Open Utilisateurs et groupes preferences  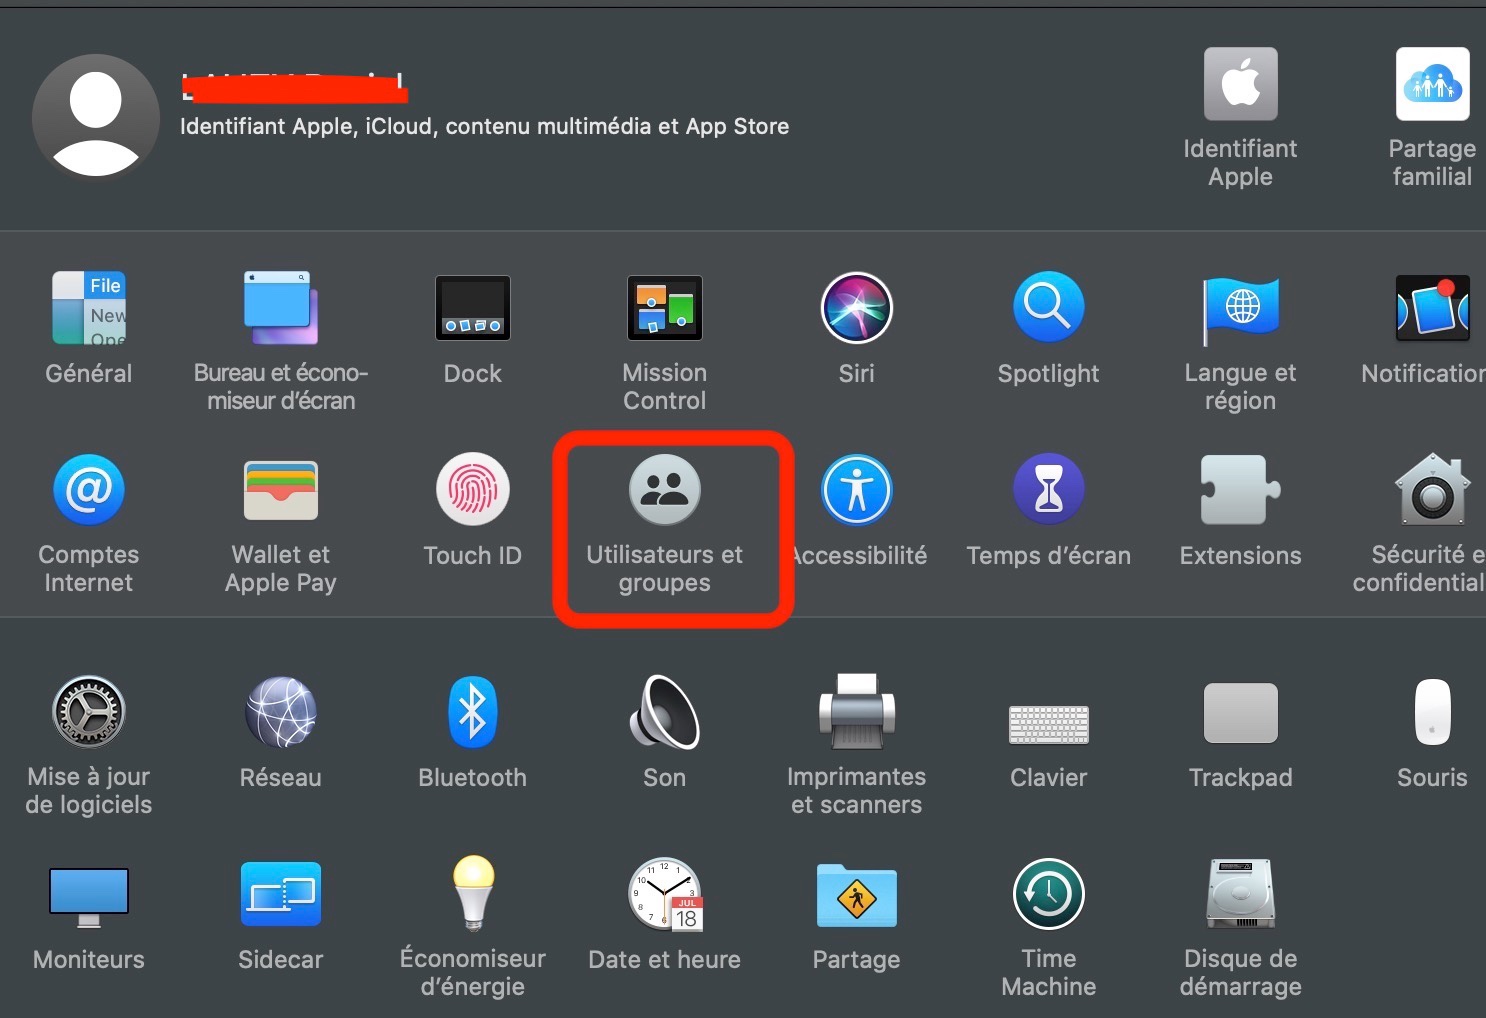pyautogui.click(x=665, y=490)
